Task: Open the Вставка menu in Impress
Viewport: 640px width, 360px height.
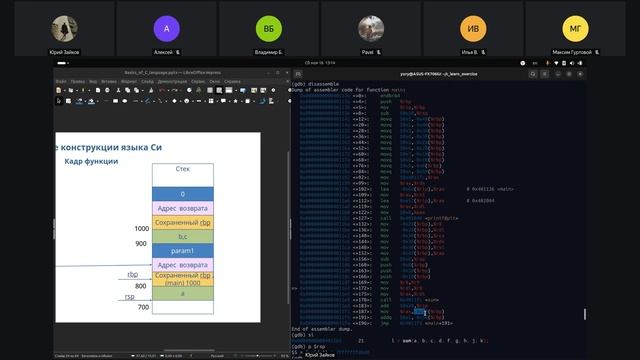Action: tap(109, 81)
